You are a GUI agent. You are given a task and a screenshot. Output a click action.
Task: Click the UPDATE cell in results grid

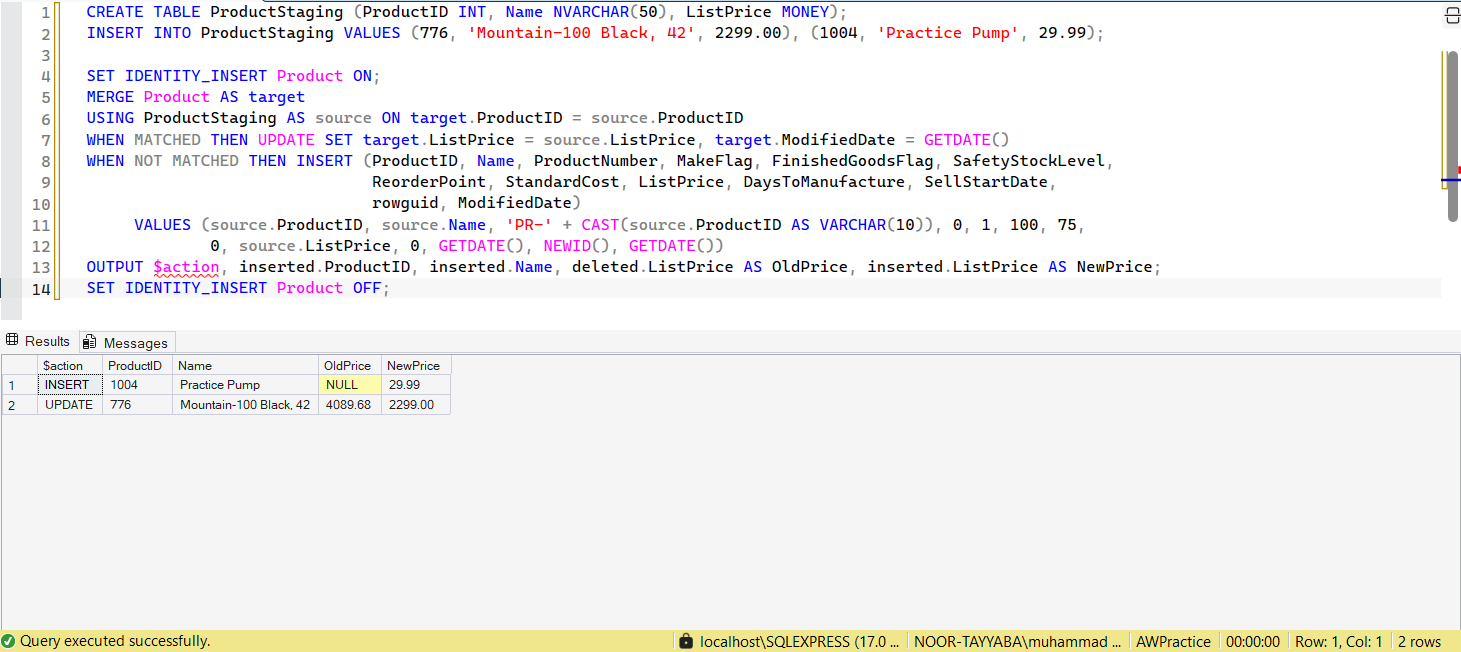click(70, 405)
